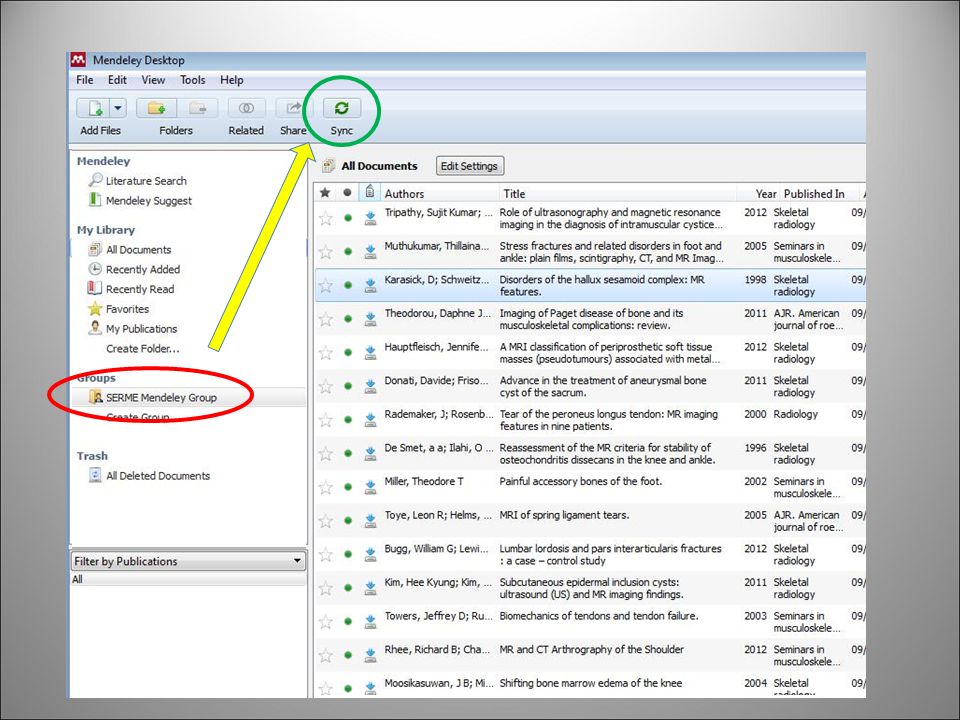960x720 pixels.
Task: Open the PDF icon for Towers paper
Action: (x=370, y=622)
